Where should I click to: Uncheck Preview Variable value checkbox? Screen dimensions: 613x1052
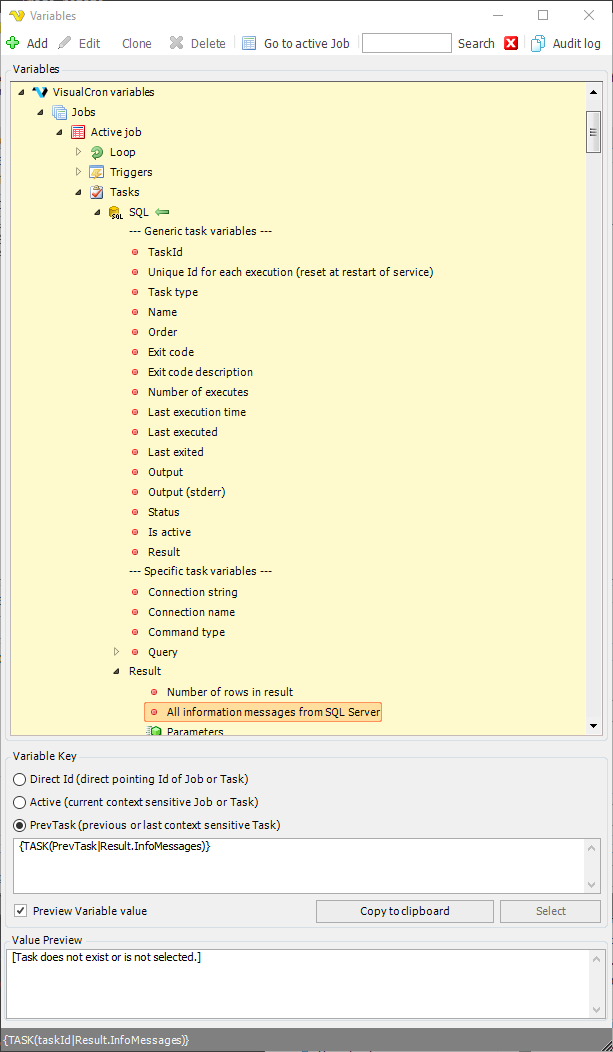tap(20, 911)
